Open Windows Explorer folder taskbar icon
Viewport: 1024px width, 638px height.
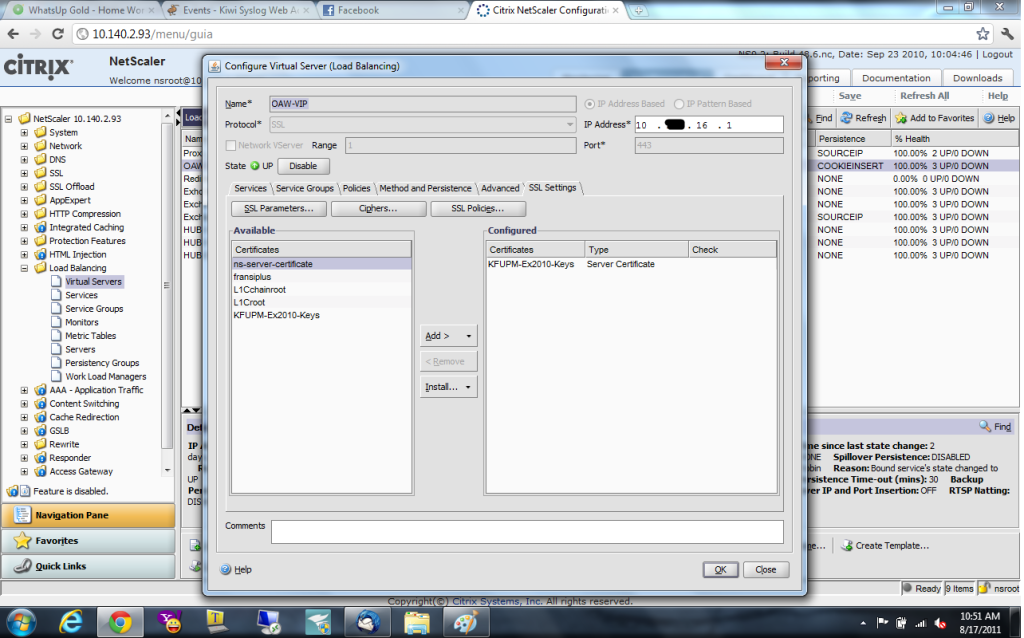coord(417,622)
